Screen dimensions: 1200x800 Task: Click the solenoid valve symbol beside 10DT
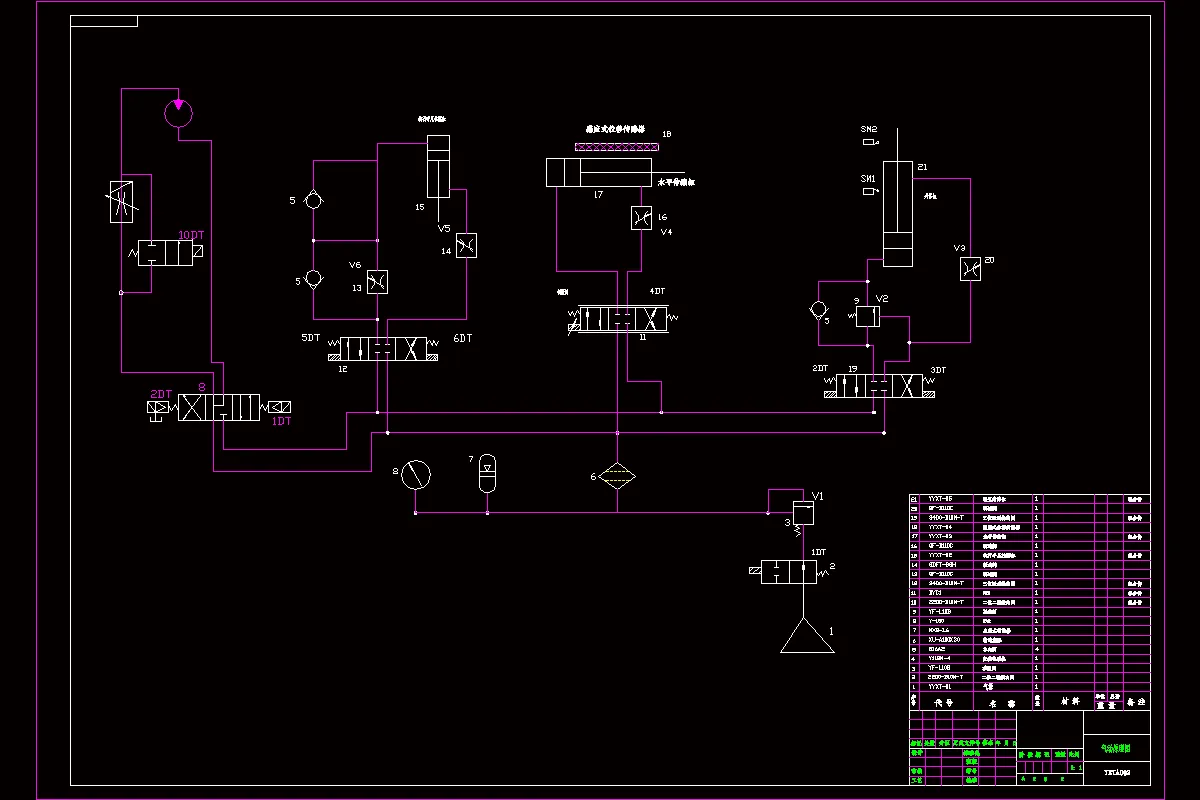tap(165, 253)
